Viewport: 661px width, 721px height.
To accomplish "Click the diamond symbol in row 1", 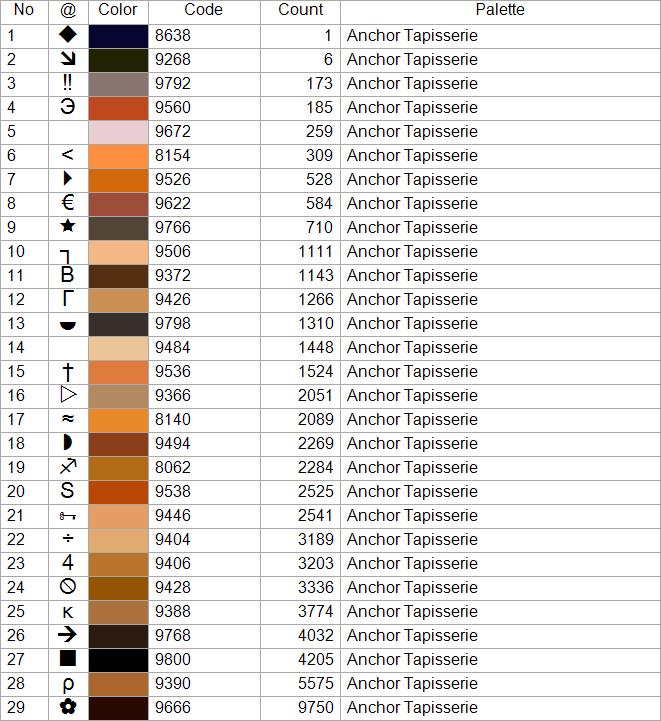I will click(x=68, y=34).
